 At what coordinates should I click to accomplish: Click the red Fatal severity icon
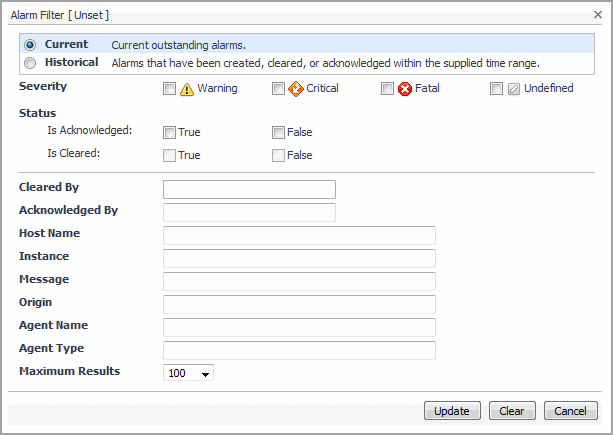click(x=405, y=88)
